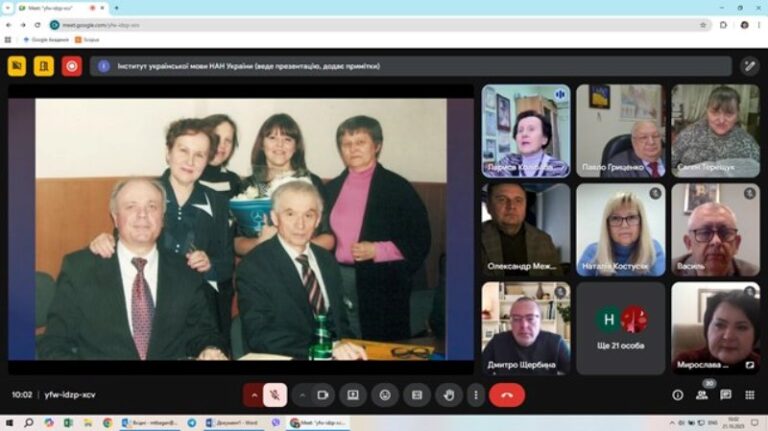768x431 pixels.
Task: Show the participants list panel
Action: coord(702,395)
